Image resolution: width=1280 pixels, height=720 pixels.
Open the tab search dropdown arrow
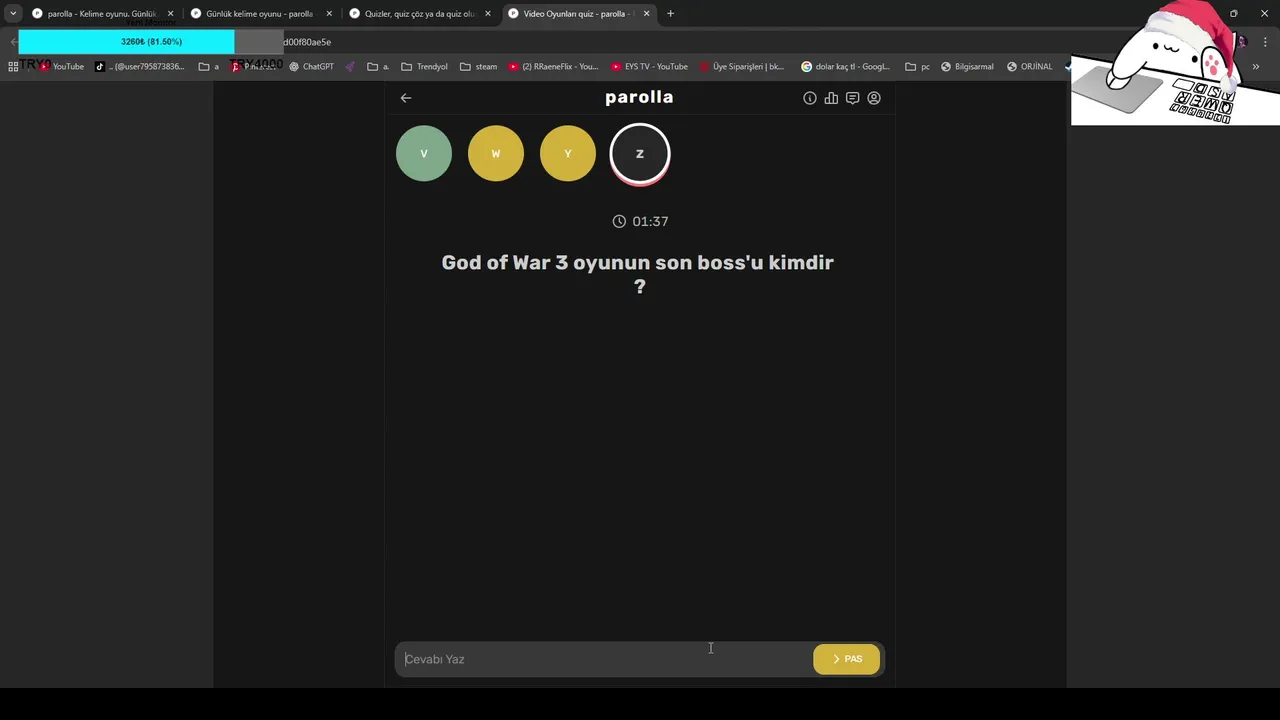tap(13, 14)
